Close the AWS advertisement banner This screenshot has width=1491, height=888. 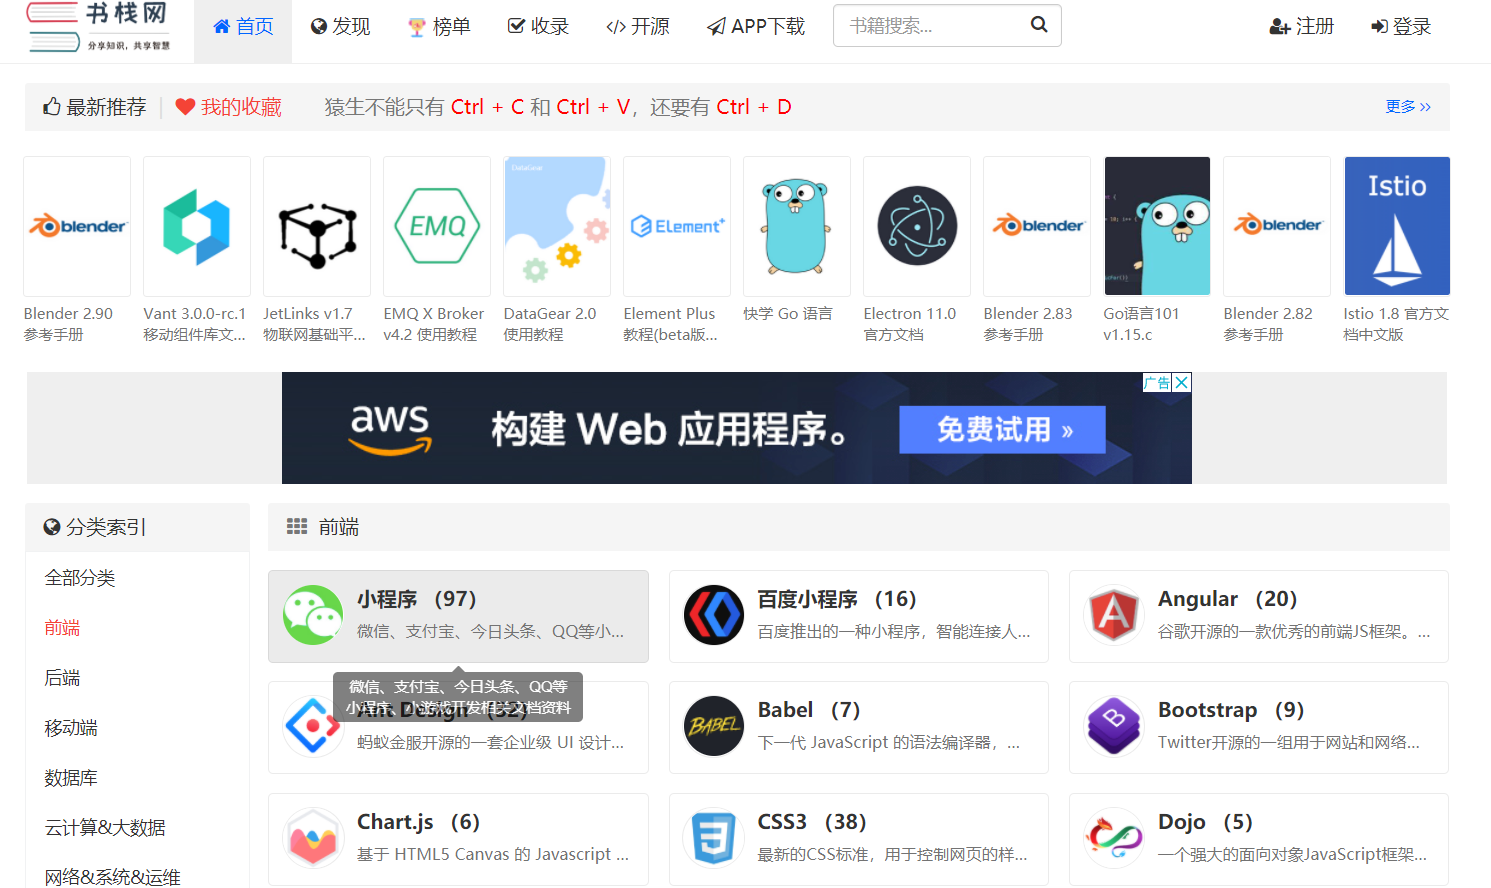(x=1182, y=382)
